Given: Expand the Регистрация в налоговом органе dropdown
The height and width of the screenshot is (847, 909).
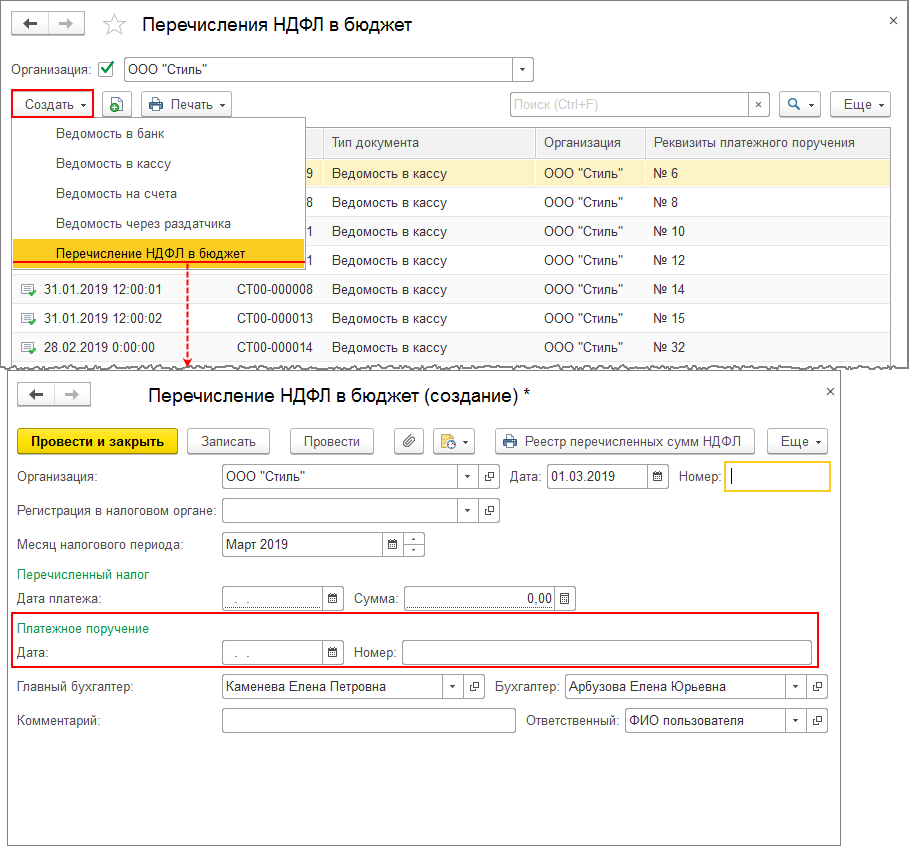Looking at the screenshot, I should tap(468, 511).
